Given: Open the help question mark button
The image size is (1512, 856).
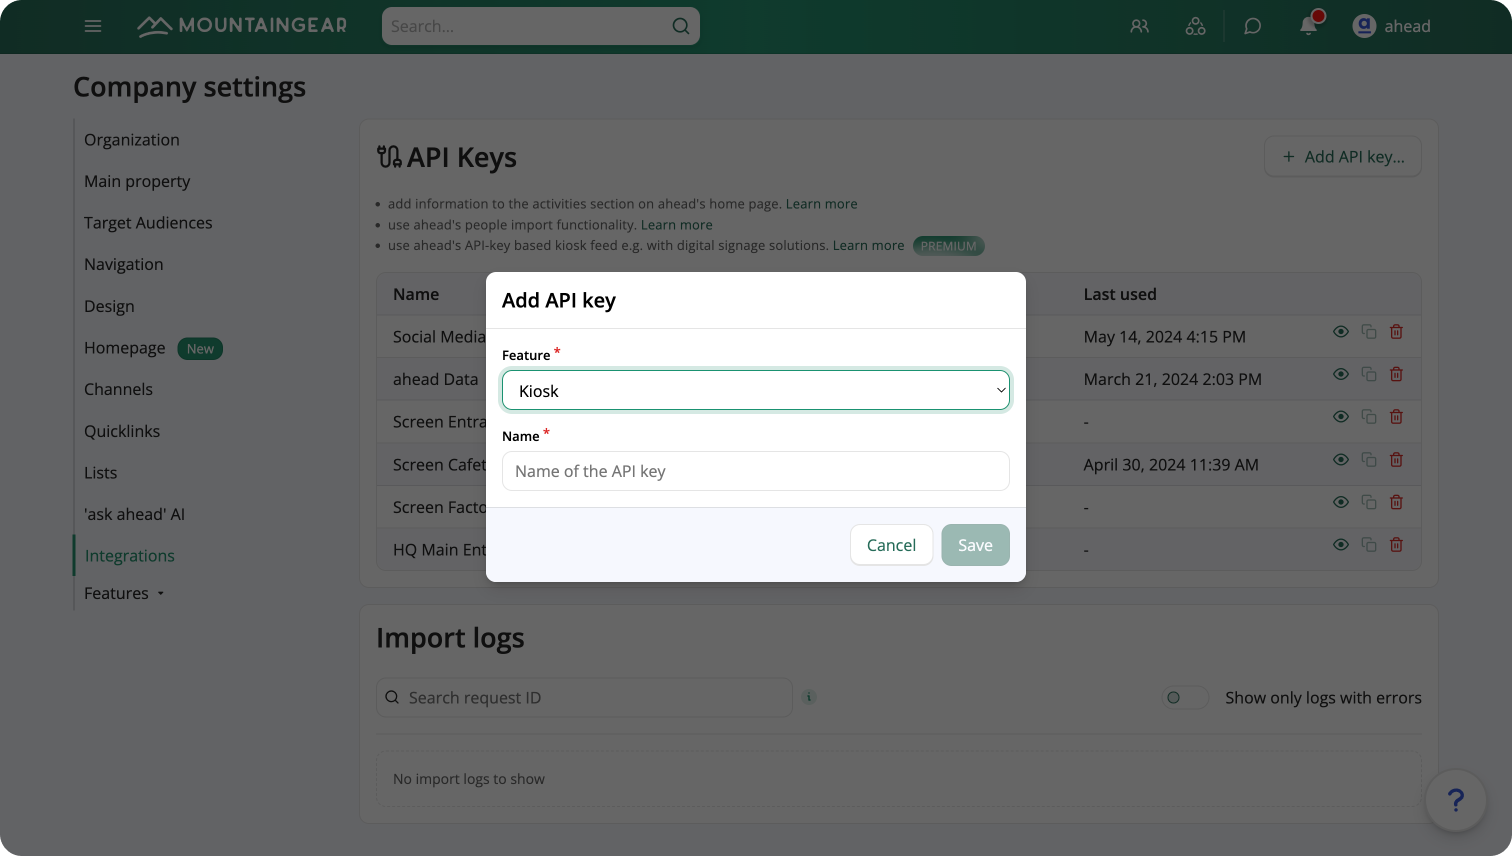Looking at the screenshot, I should click(1456, 800).
